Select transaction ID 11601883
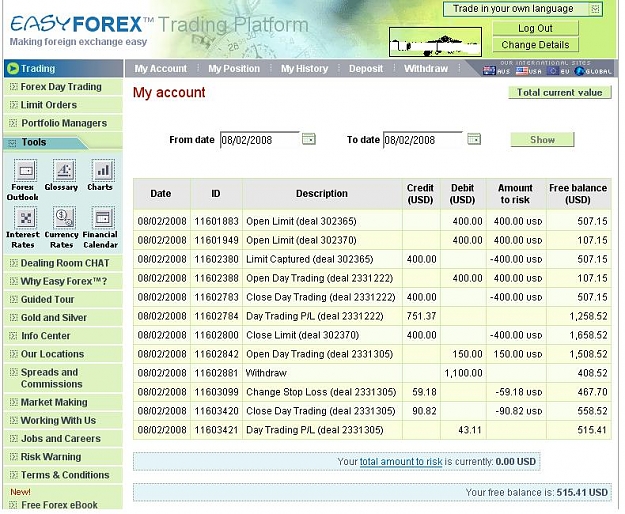Image resolution: width=625 pixels, height=514 pixels. (x=216, y=221)
